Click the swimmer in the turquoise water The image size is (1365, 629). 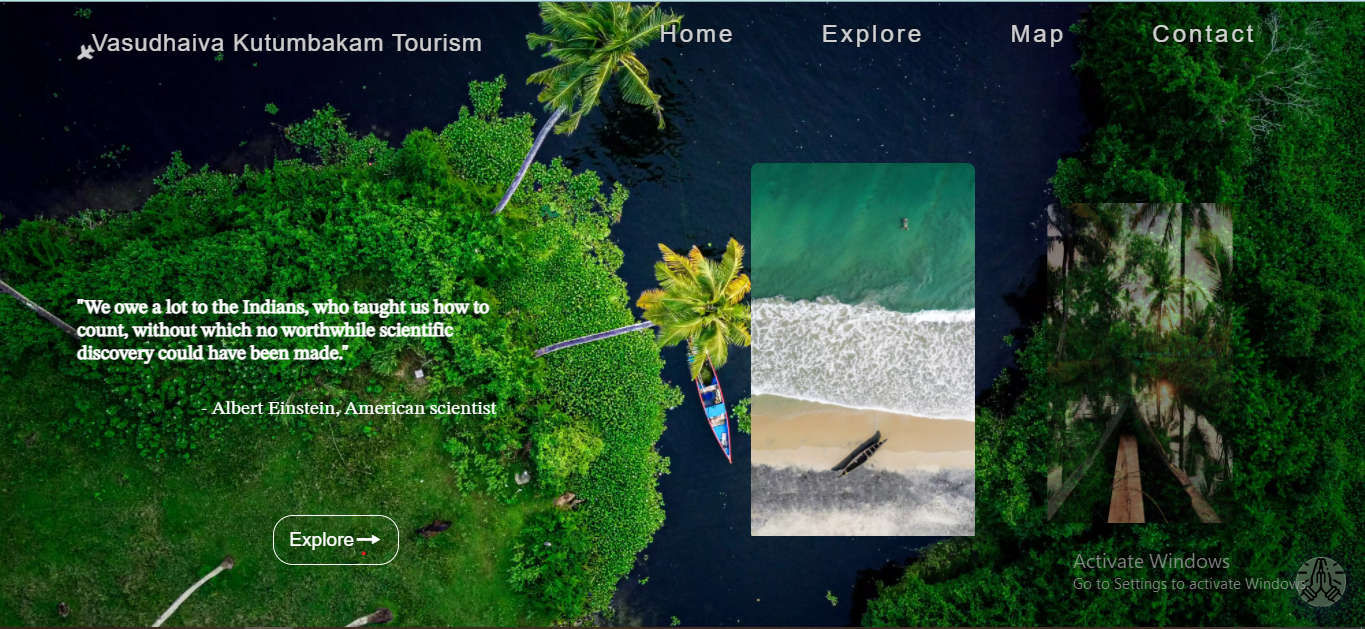click(904, 224)
